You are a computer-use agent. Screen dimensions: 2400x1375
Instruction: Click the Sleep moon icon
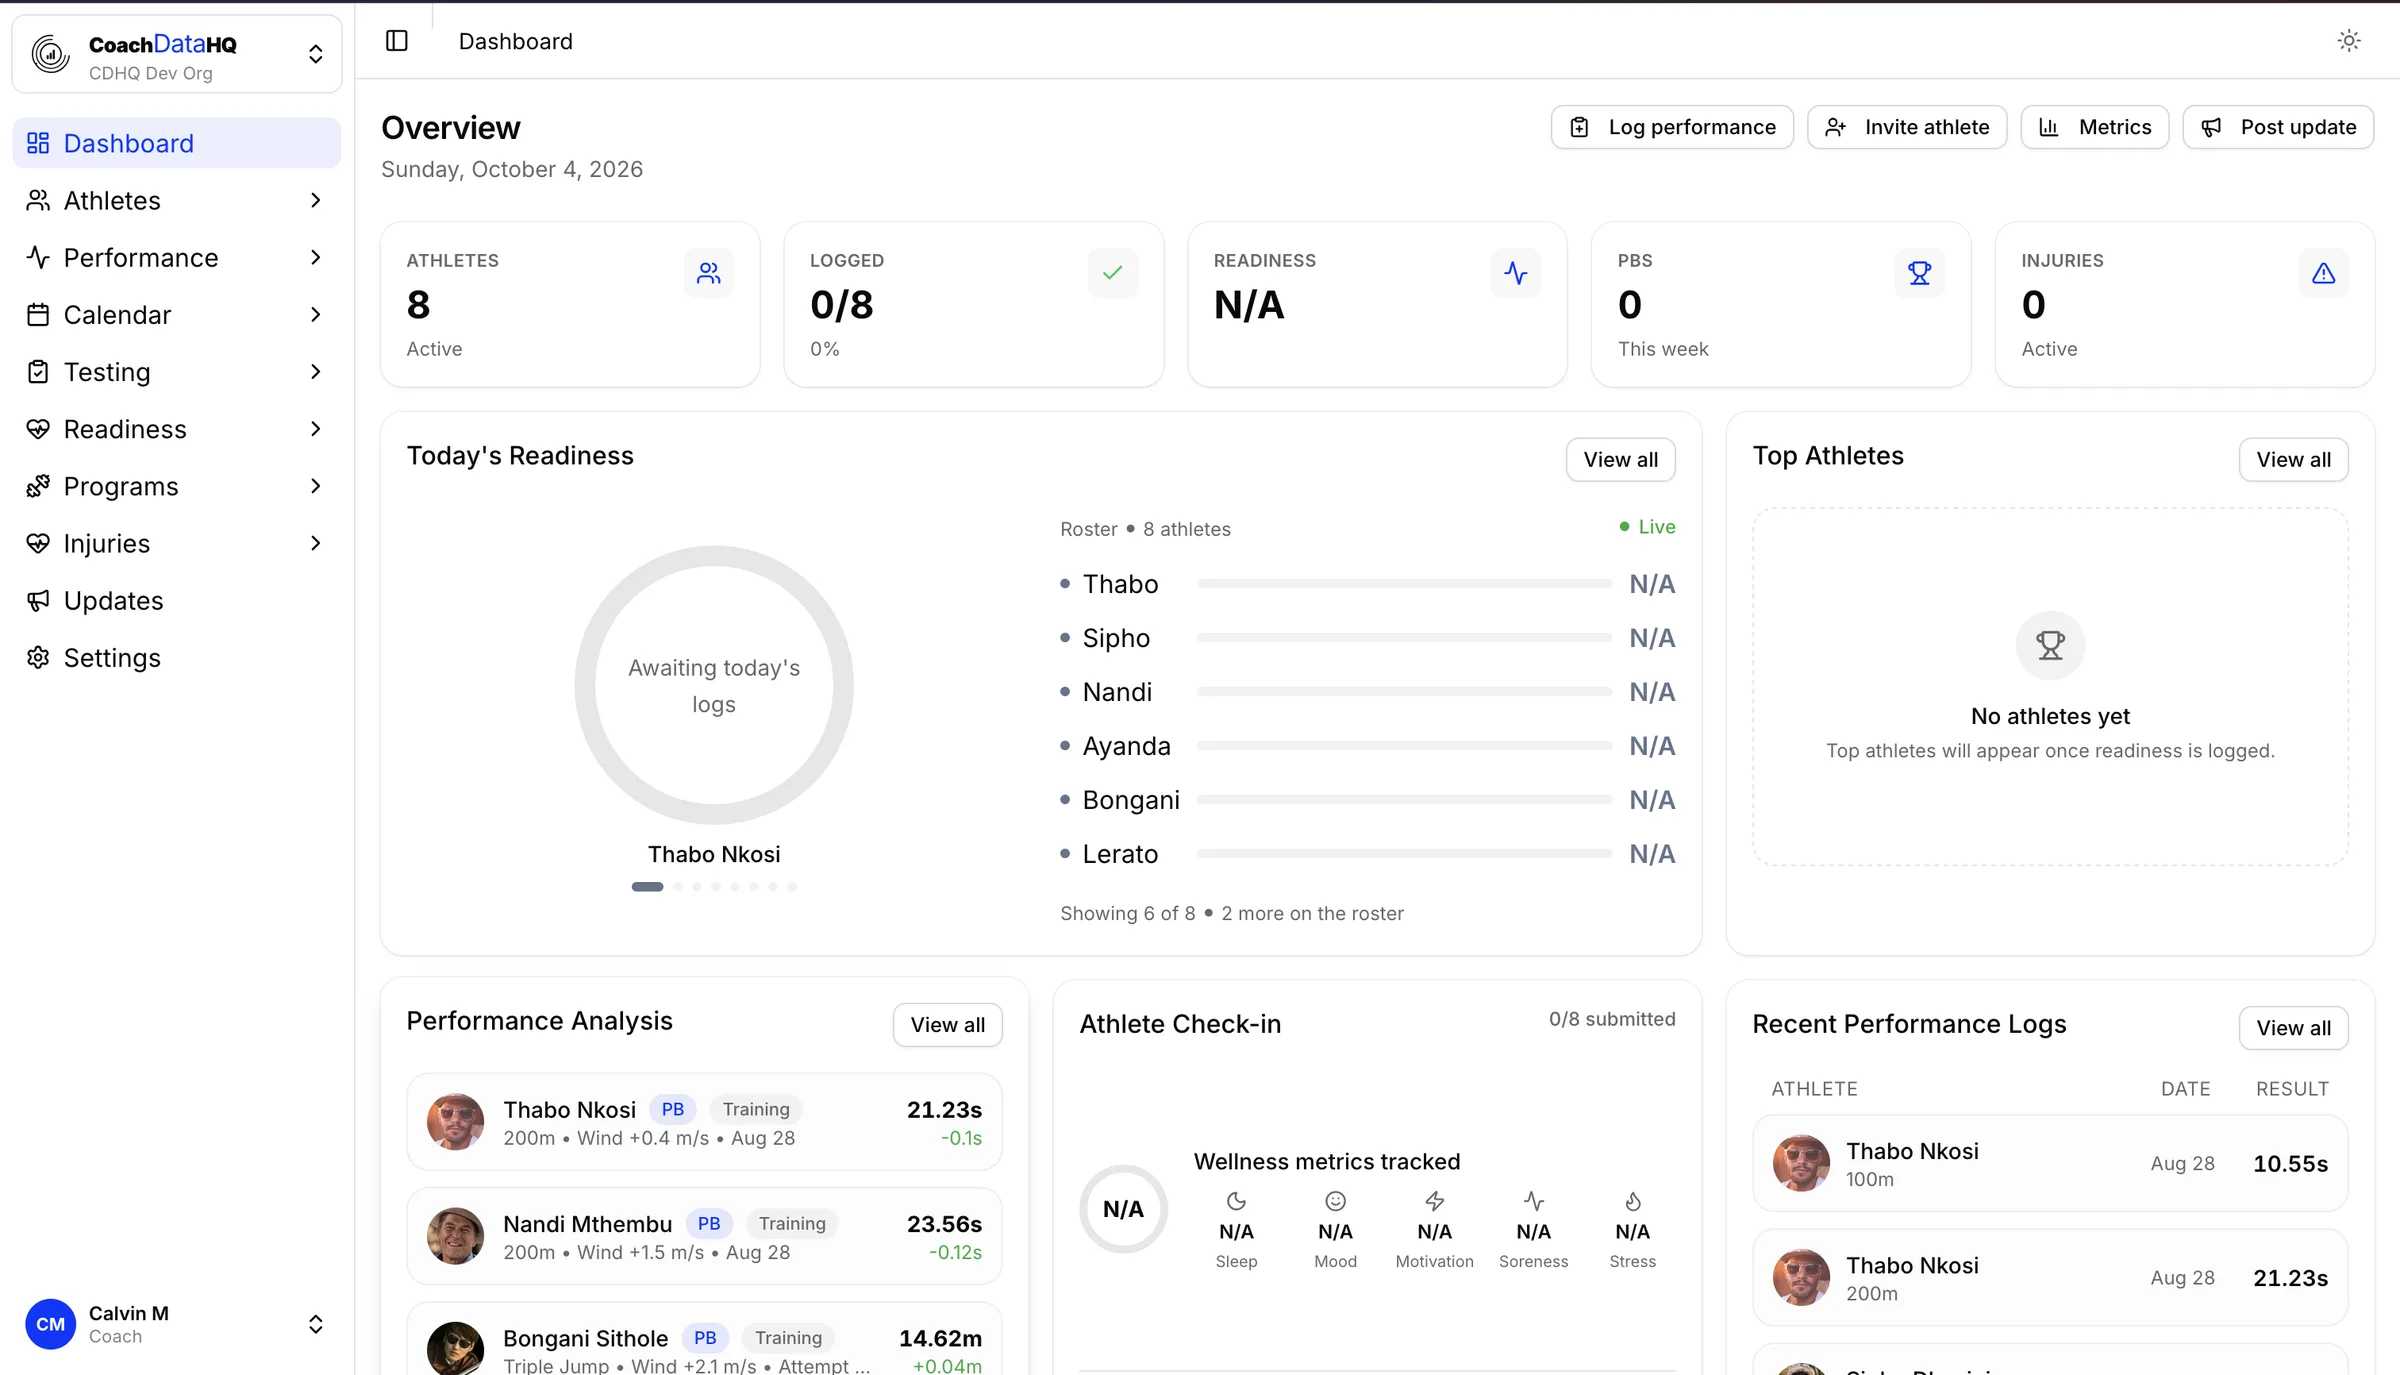click(1236, 1201)
